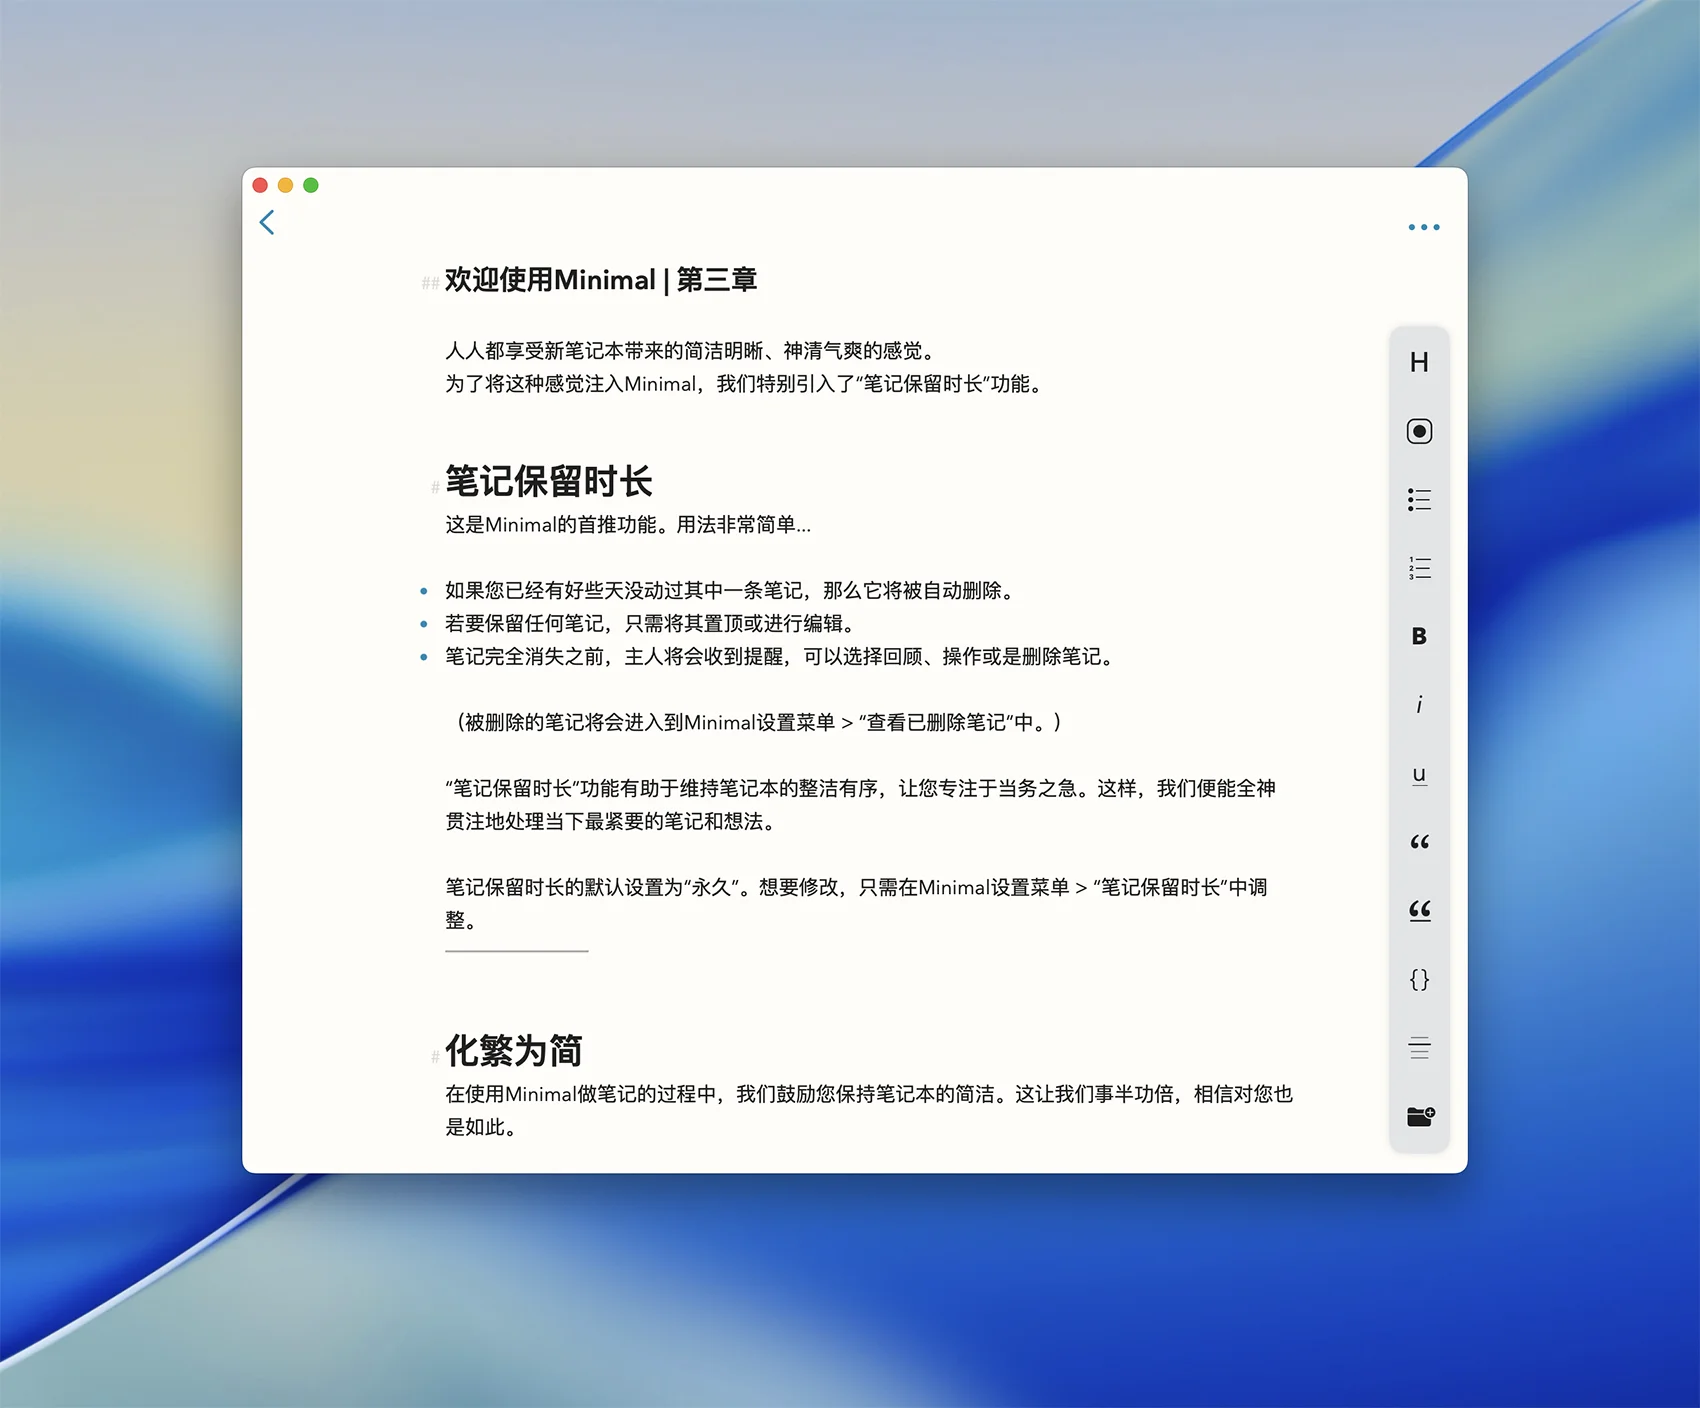The width and height of the screenshot is (1700, 1408).
Task: Click the first bullet item about auto-deleted notes
Action: click(730, 591)
